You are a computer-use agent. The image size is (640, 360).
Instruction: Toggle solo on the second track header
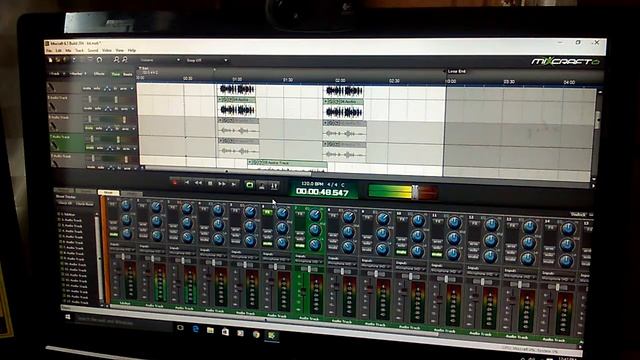click(98, 109)
